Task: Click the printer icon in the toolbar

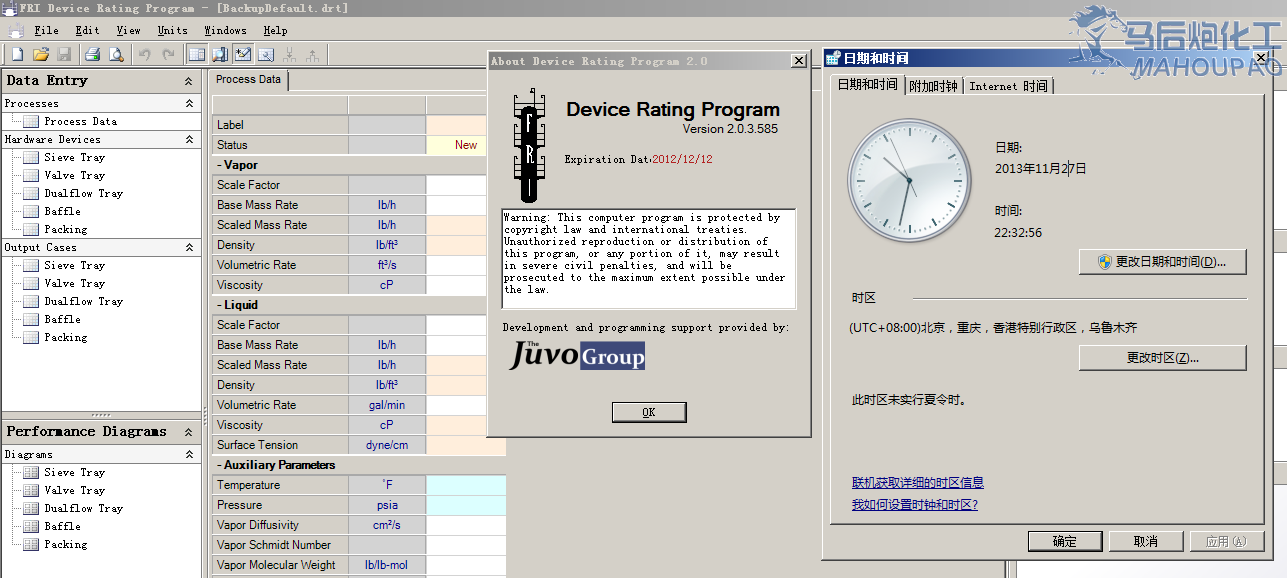Action: point(92,54)
